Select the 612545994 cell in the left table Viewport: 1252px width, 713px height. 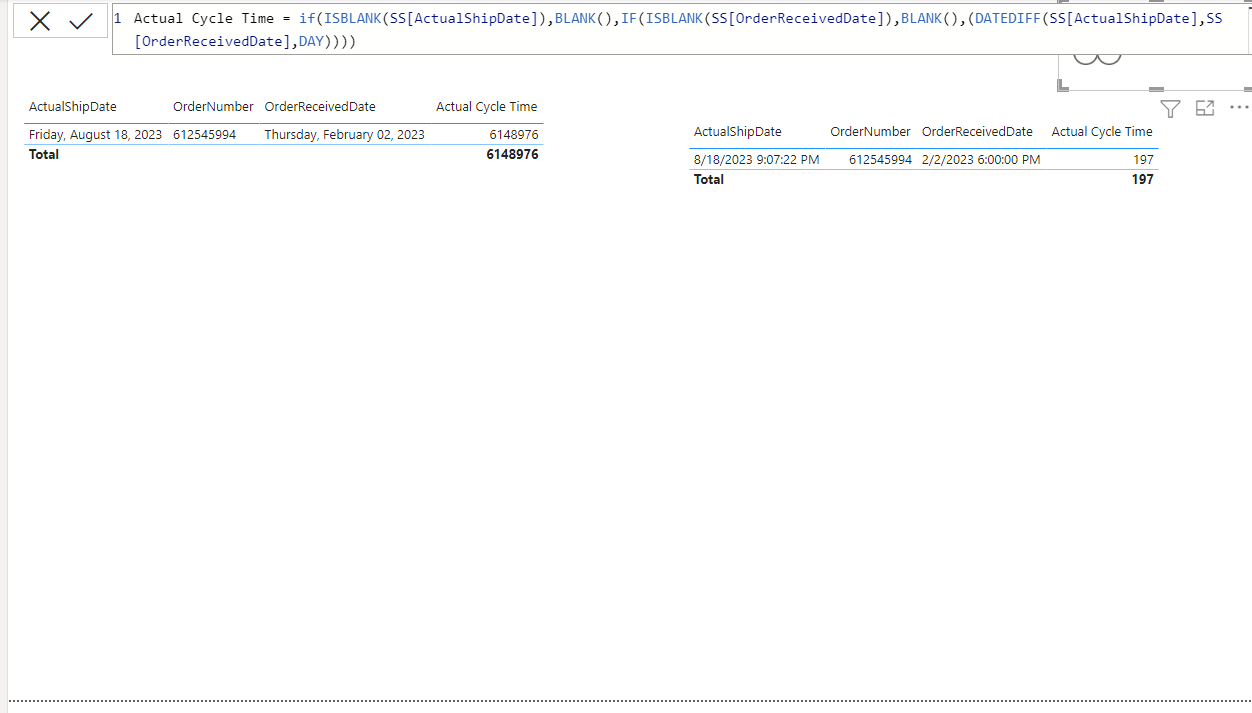[204, 134]
